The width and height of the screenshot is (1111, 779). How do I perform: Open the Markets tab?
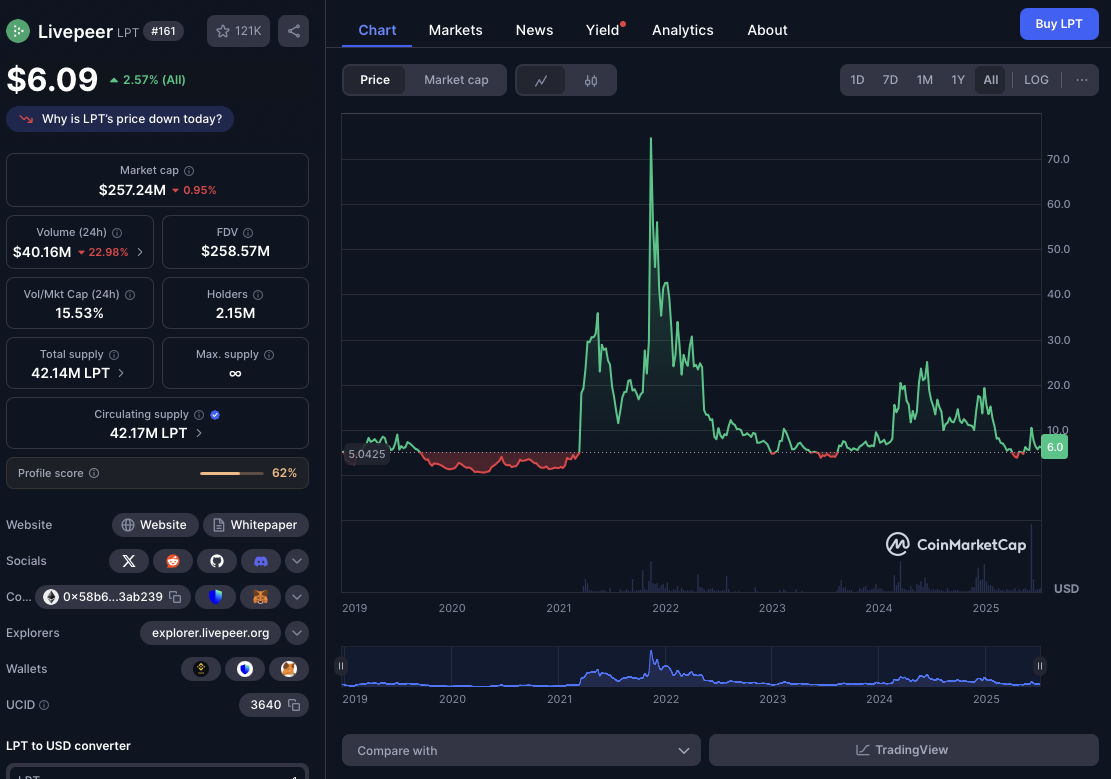click(x=456, y=30)
